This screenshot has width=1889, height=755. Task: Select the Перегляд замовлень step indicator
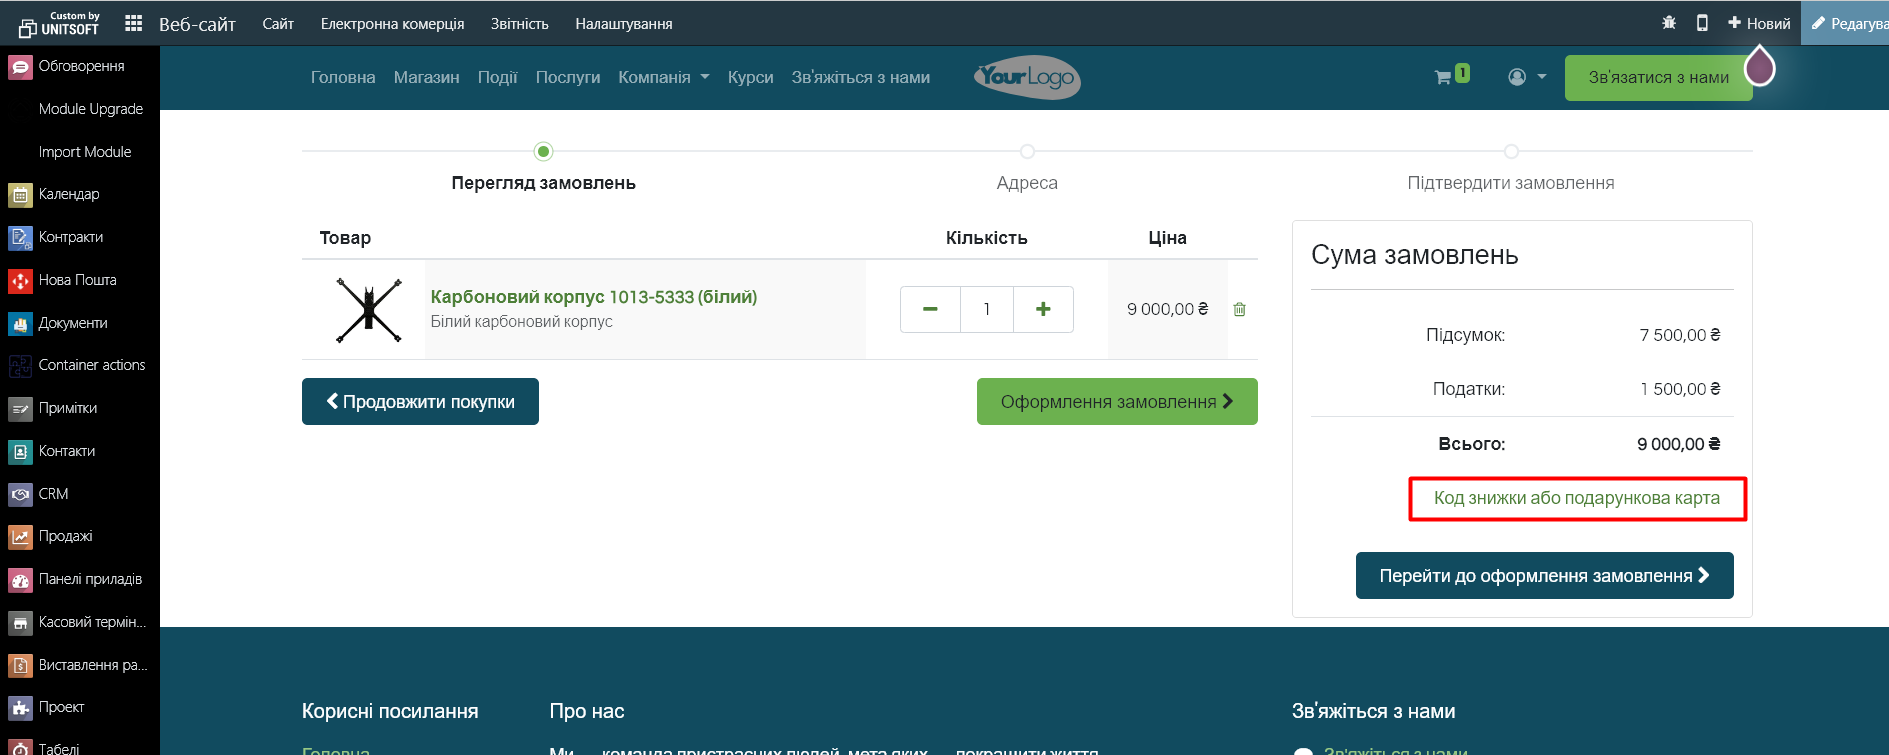pos(543,152)
